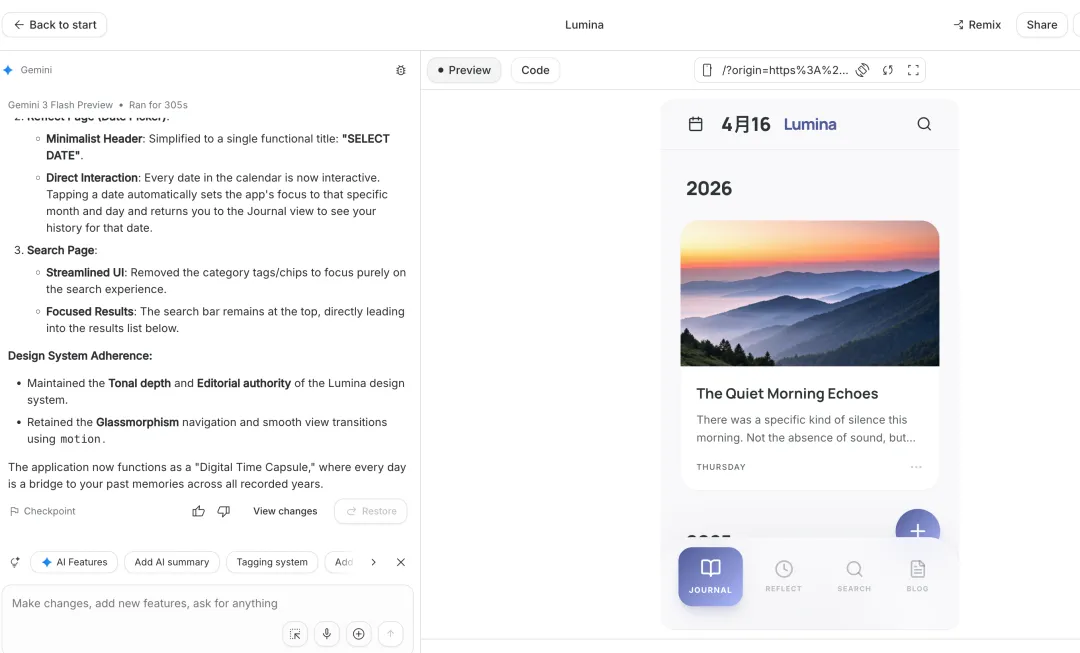The image size is (1080, 653).
Task: Click the suggestions sparkle refresh icon
Action: click(15, 562)
